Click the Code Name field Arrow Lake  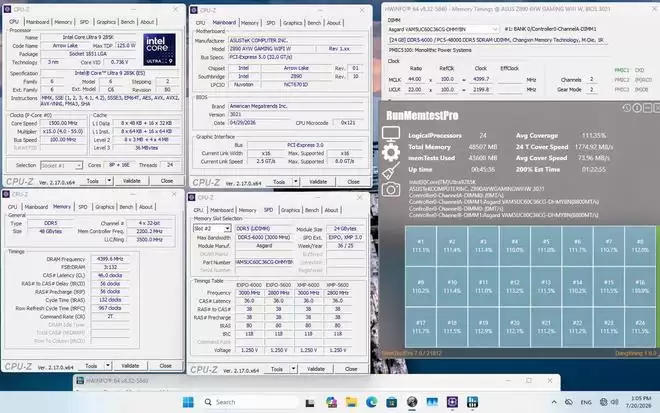(65, 45)
